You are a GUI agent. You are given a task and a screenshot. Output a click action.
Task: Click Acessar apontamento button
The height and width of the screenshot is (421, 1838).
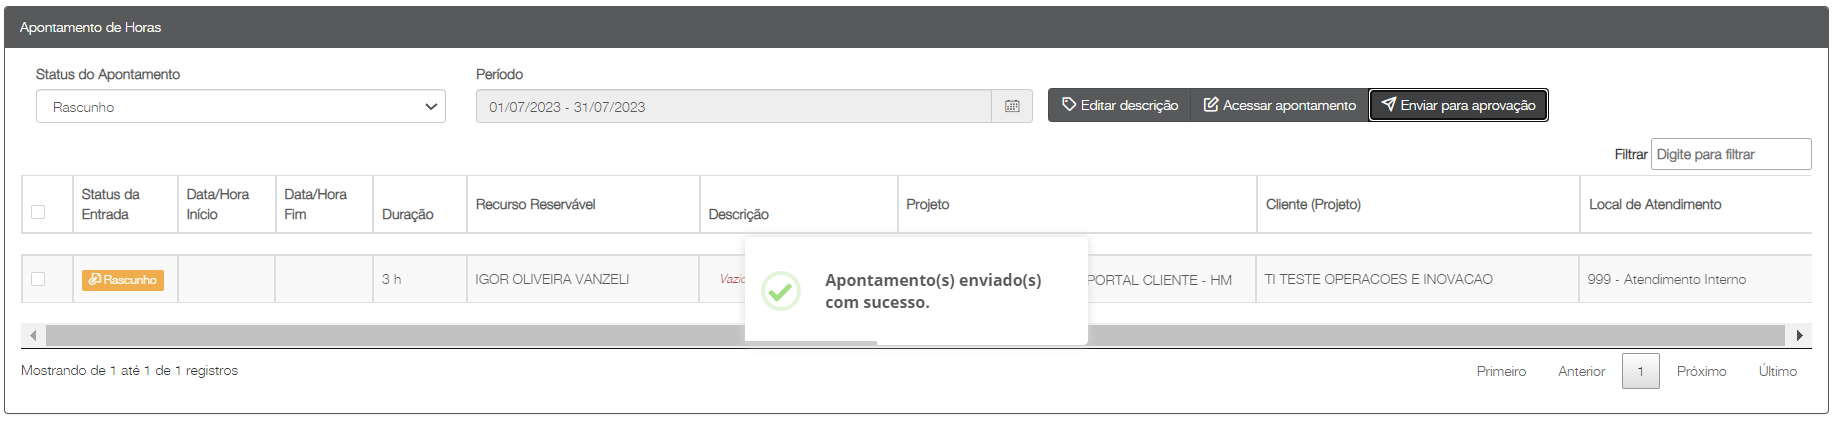point(1280,105)
